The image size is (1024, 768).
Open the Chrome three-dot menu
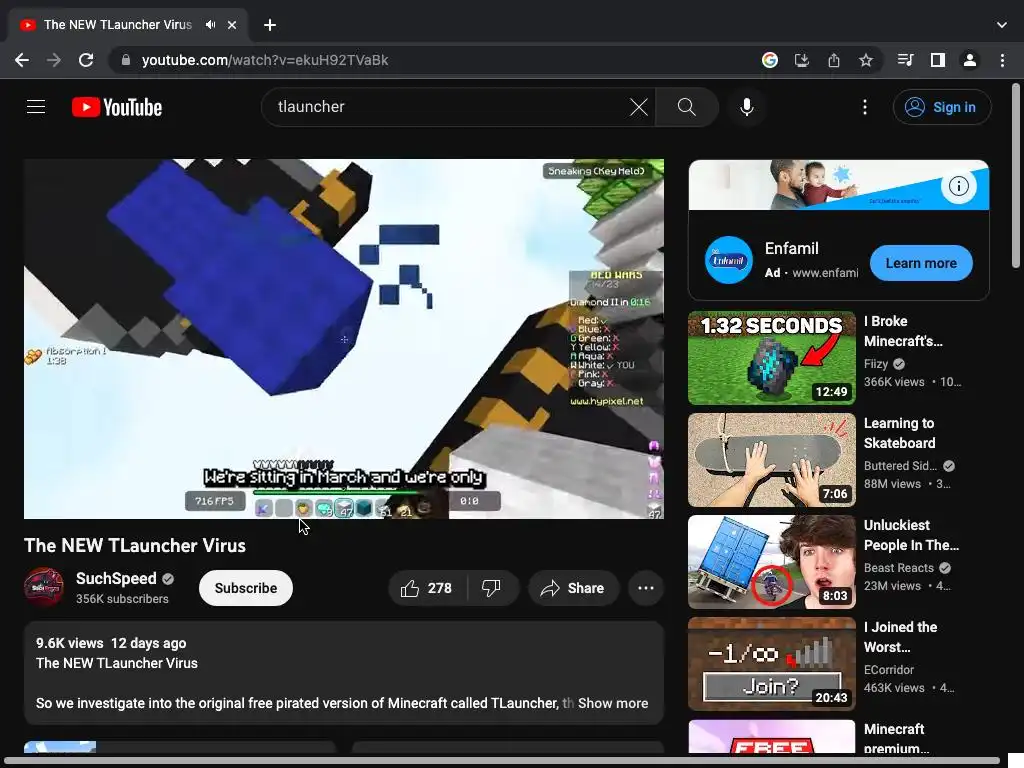click(1002, 60)
